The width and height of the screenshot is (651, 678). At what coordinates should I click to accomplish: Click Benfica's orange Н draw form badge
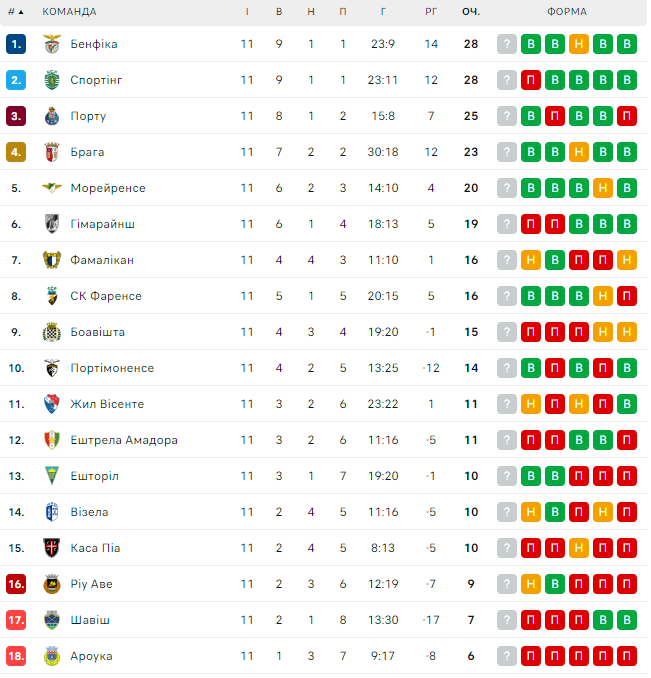point(579,44)
